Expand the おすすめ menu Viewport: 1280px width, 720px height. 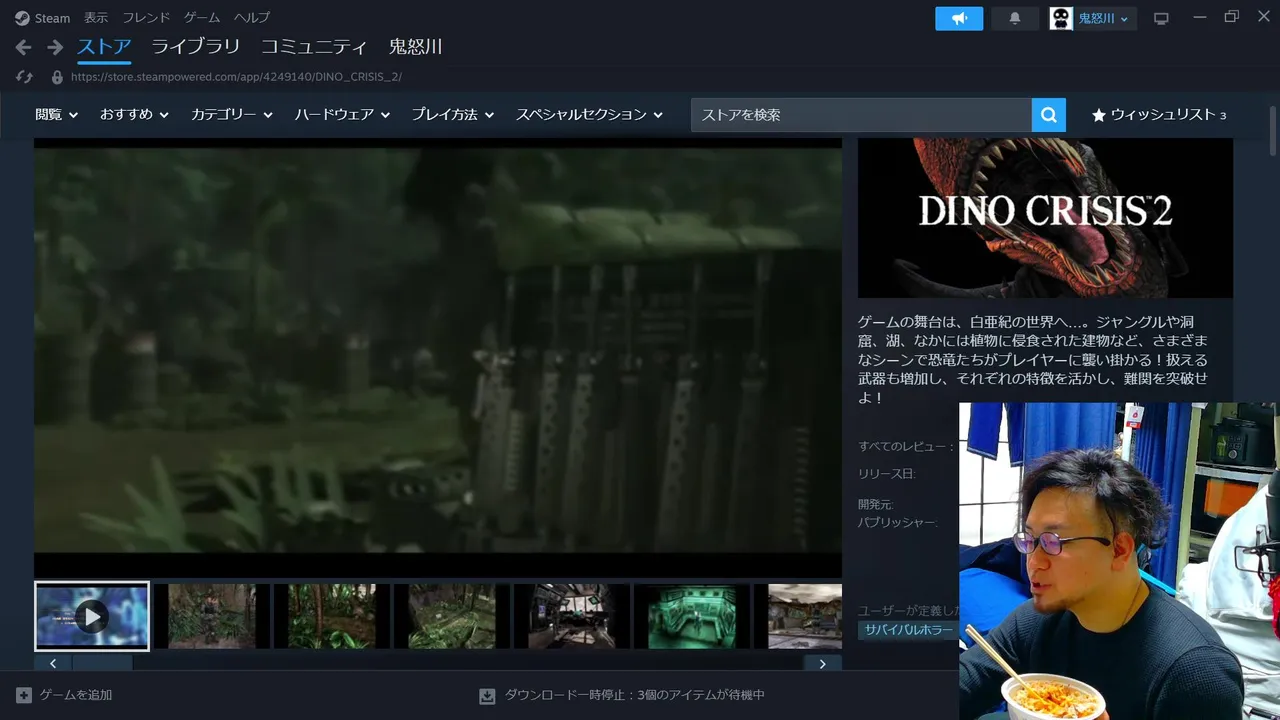(x=134, y=115)
